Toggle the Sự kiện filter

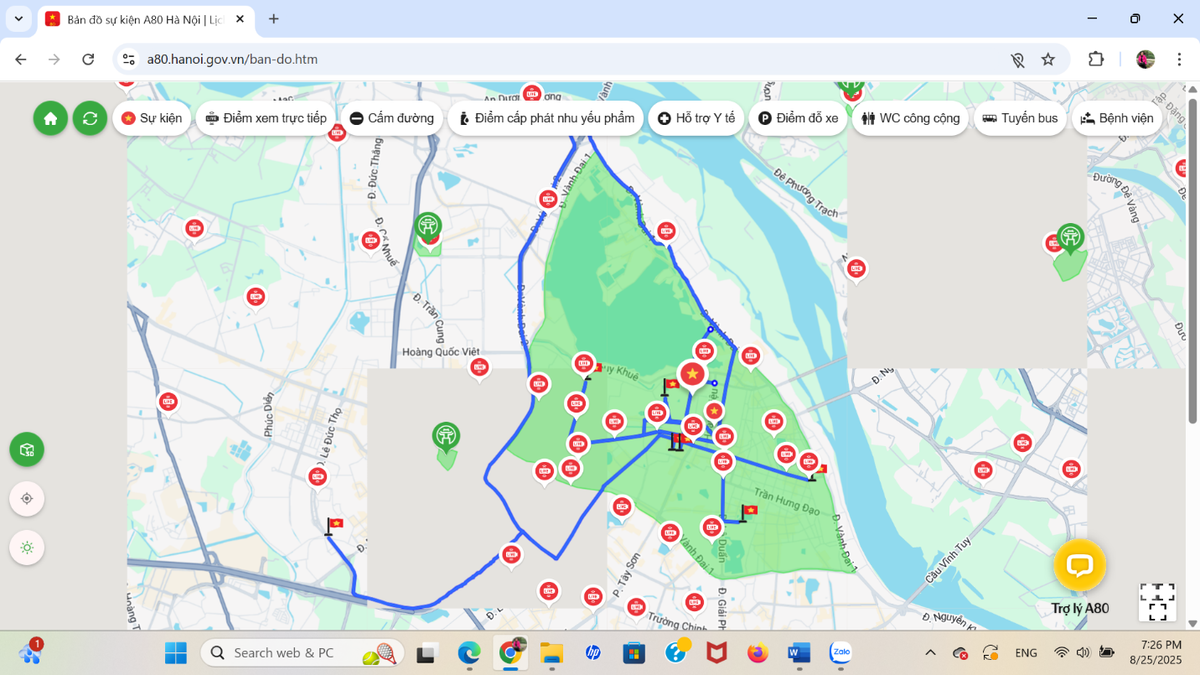pyautogui.click(x=152, y=118)
